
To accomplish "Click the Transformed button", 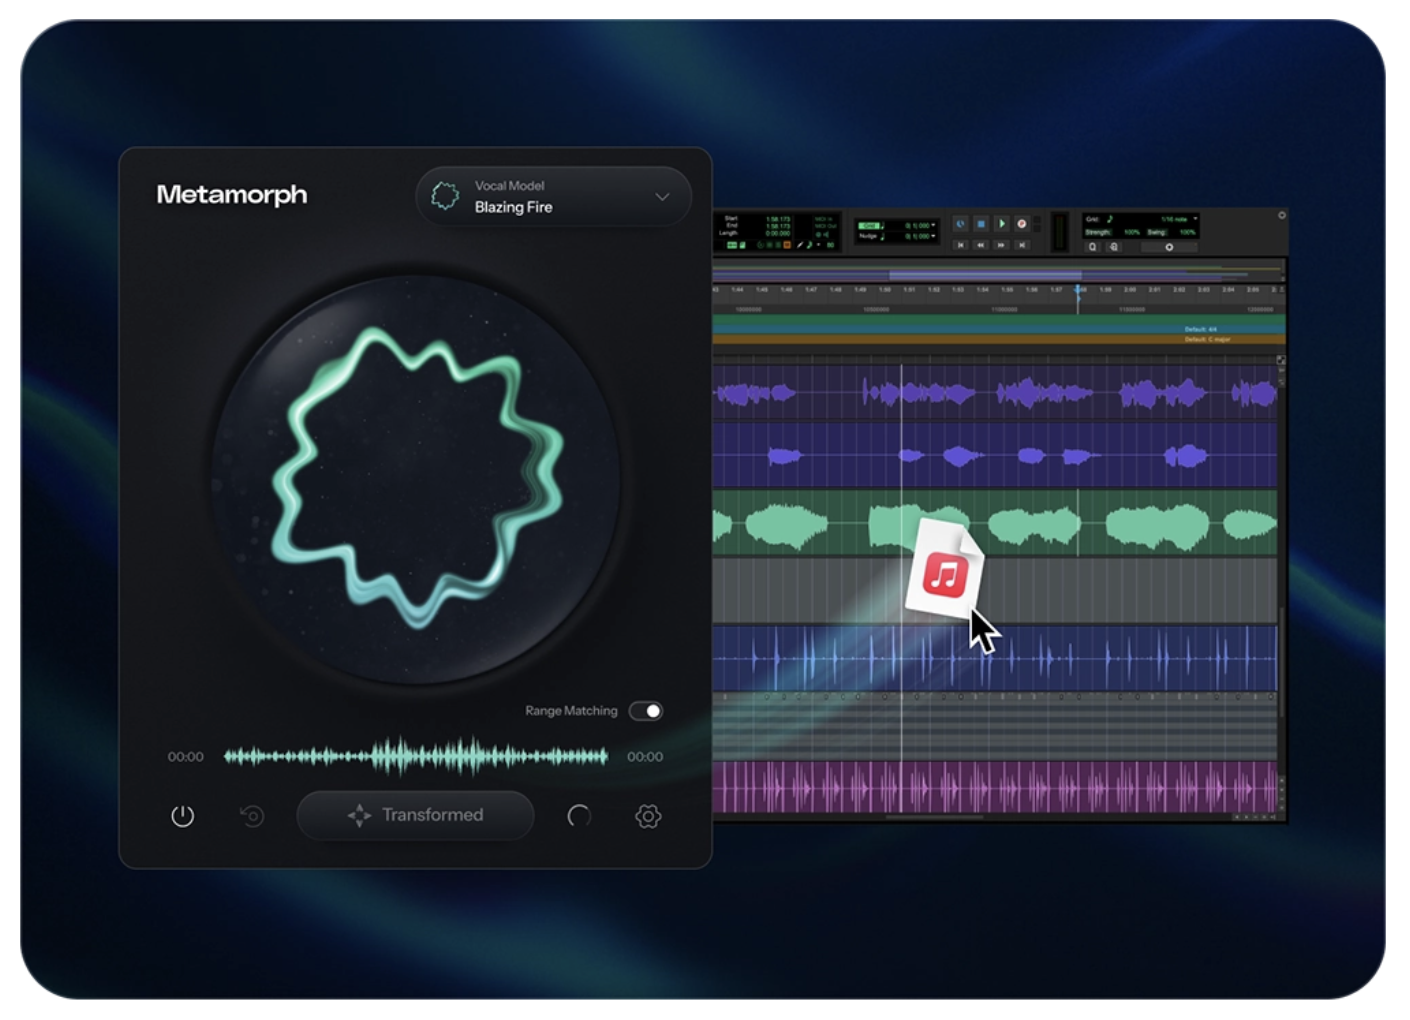I will click(x=415, y=815).
